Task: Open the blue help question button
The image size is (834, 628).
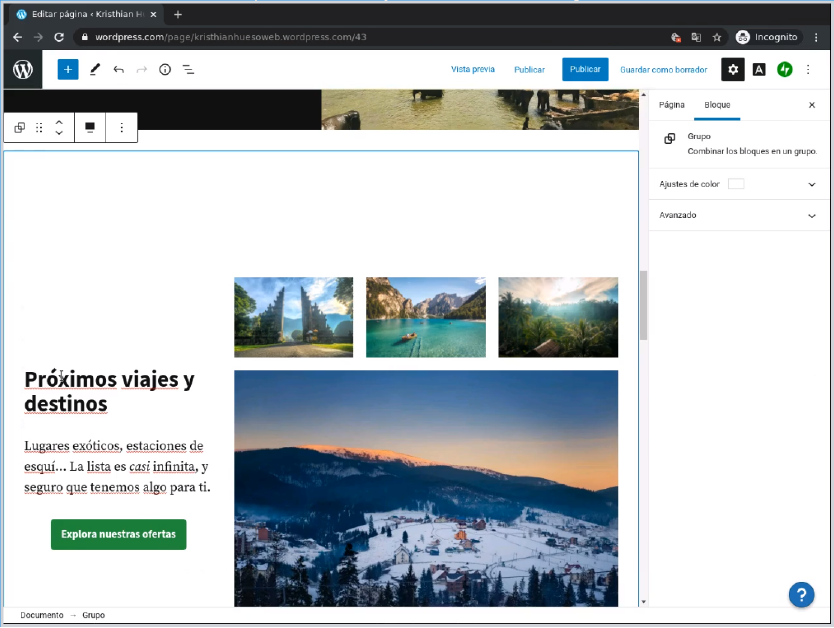Action: 801,594
